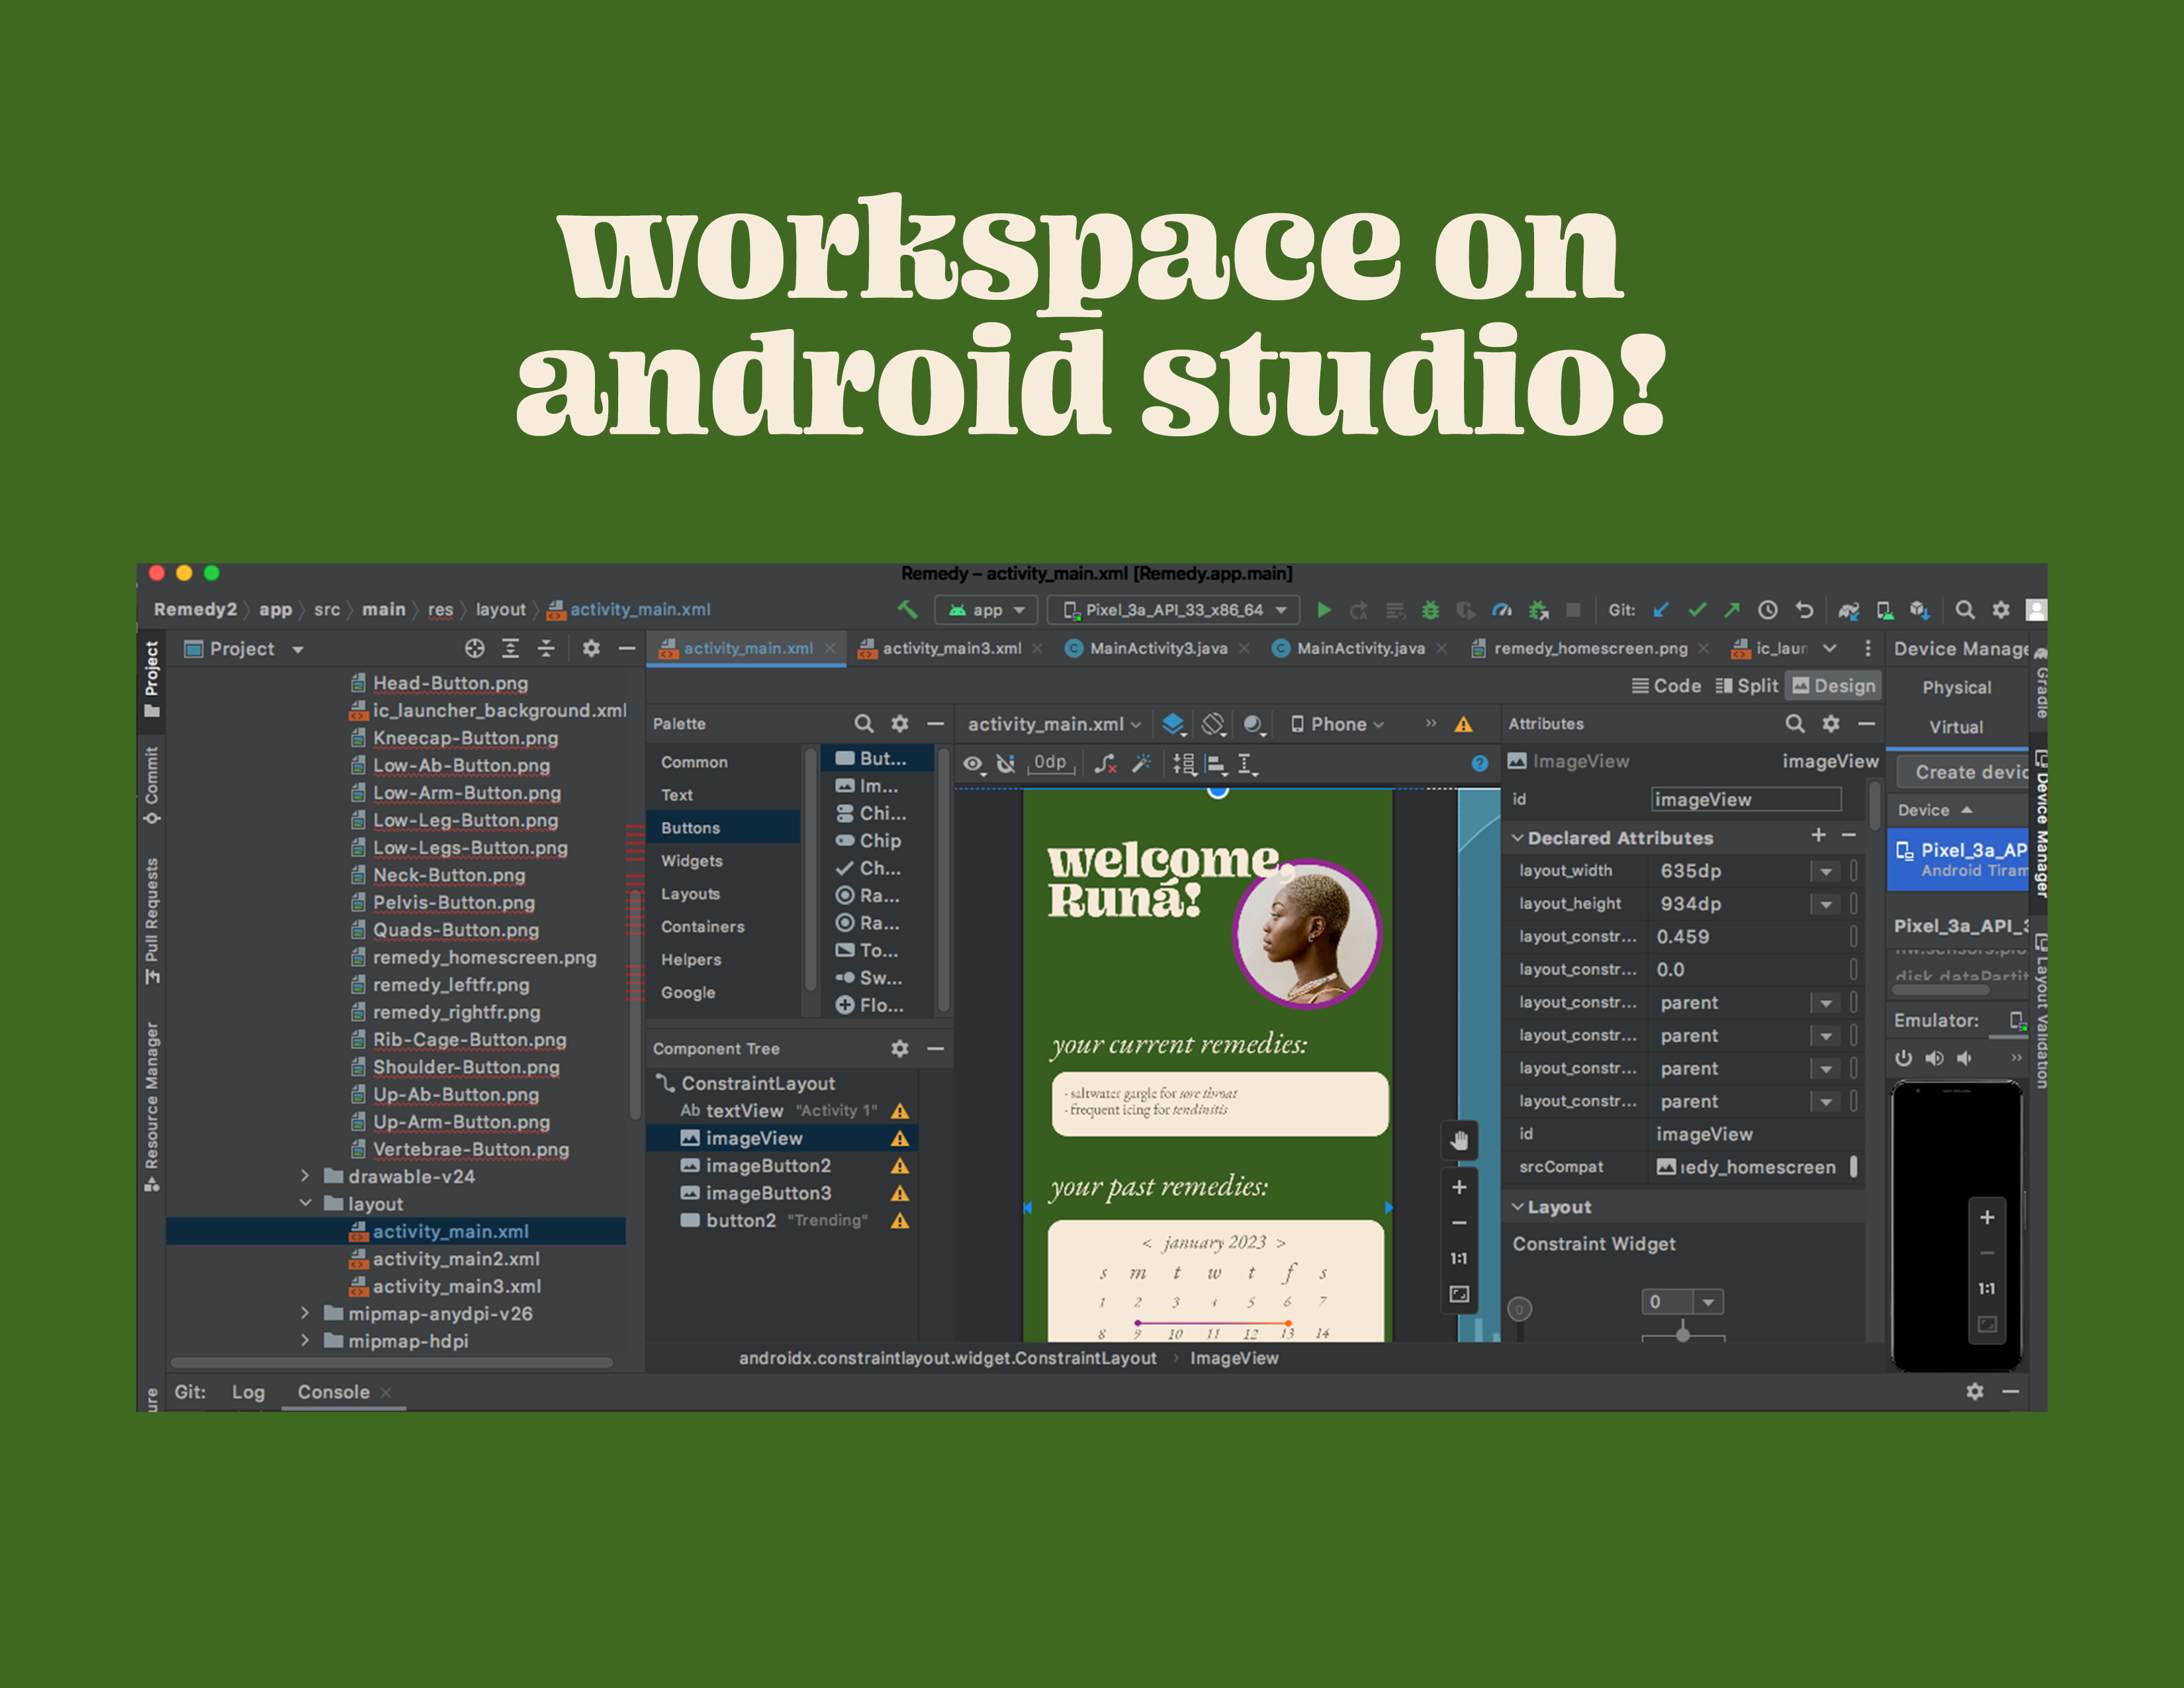Click the Git update project arrow icon
Viewport: 2184px width, 1688px height.
[x=1661, y=610]
